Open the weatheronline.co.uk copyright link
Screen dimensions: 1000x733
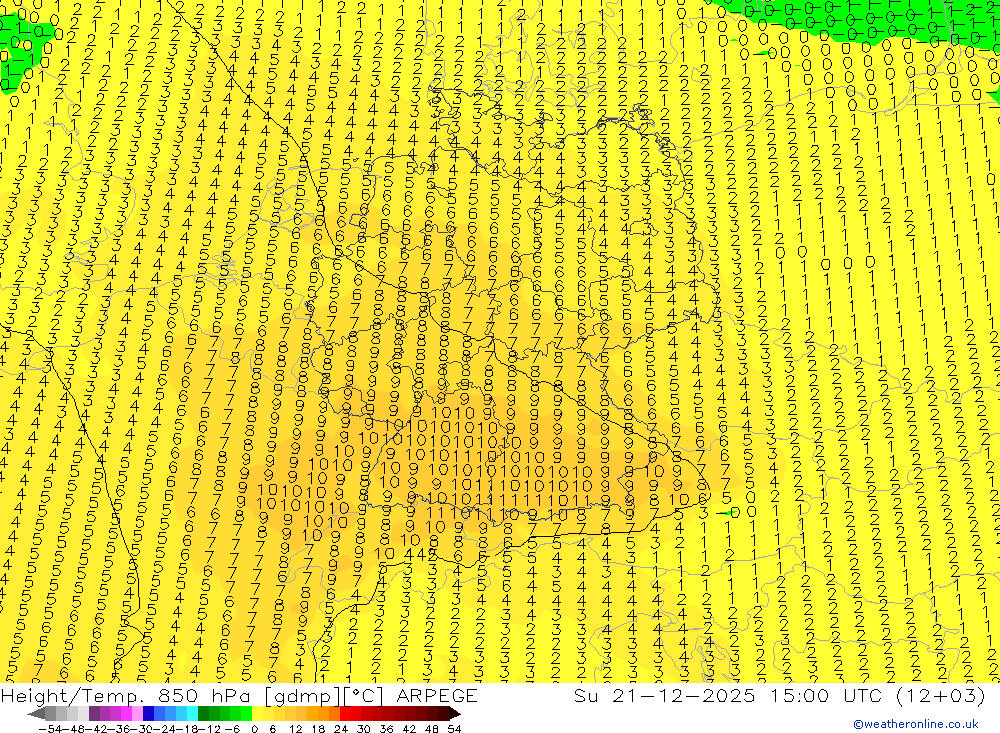click(x=916, y=723)
